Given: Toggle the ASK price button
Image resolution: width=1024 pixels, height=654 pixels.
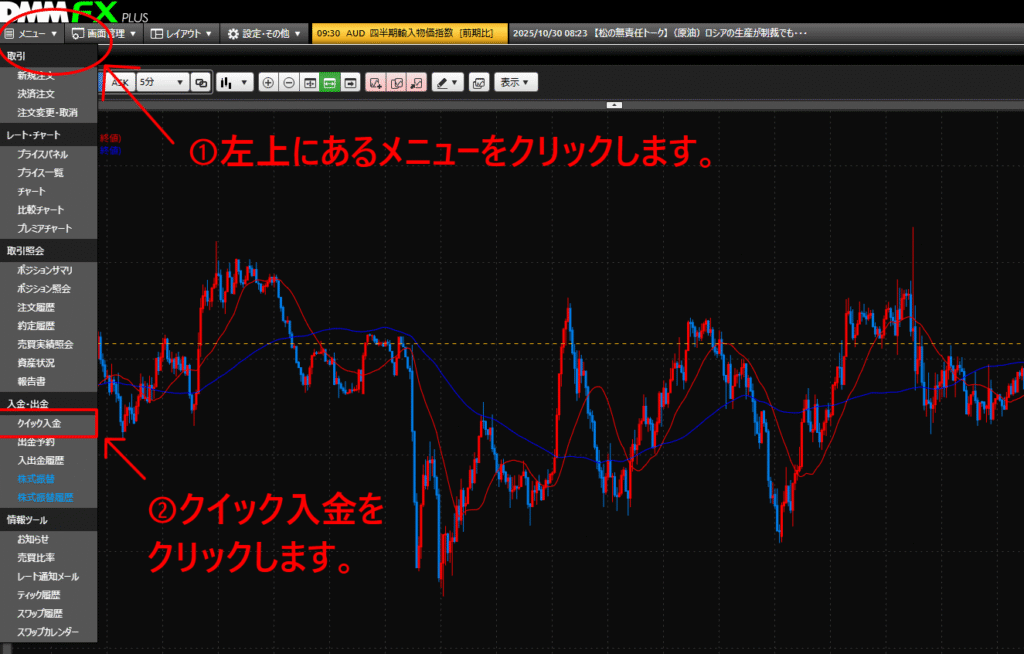Looking at the screenshot, I should pyautogui.click(x=120, y=82).
